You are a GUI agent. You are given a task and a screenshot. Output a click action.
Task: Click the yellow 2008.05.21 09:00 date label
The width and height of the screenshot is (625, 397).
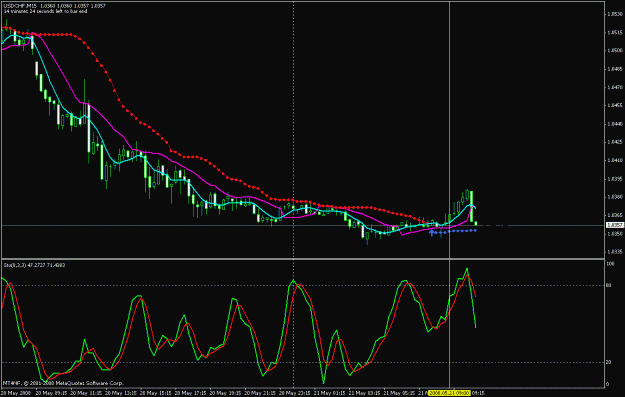pyautogui.click(x=450, y=393)
